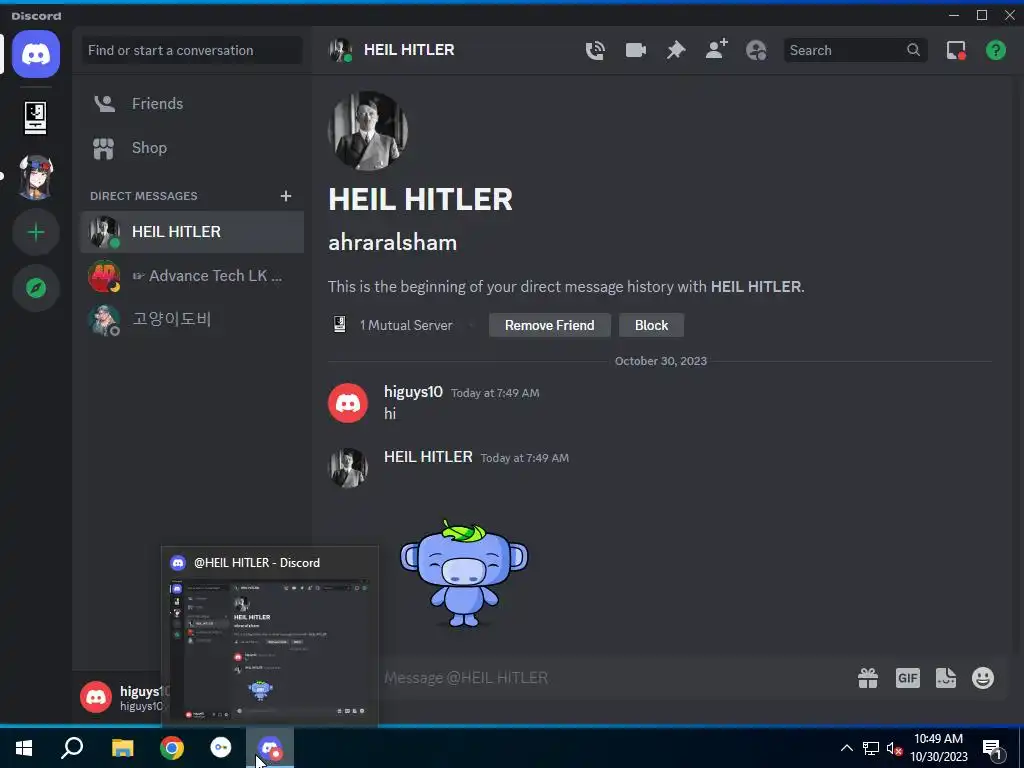This screenshot has width=1024, height=768.
Task: Open the Friends tab
Action: 192,103
